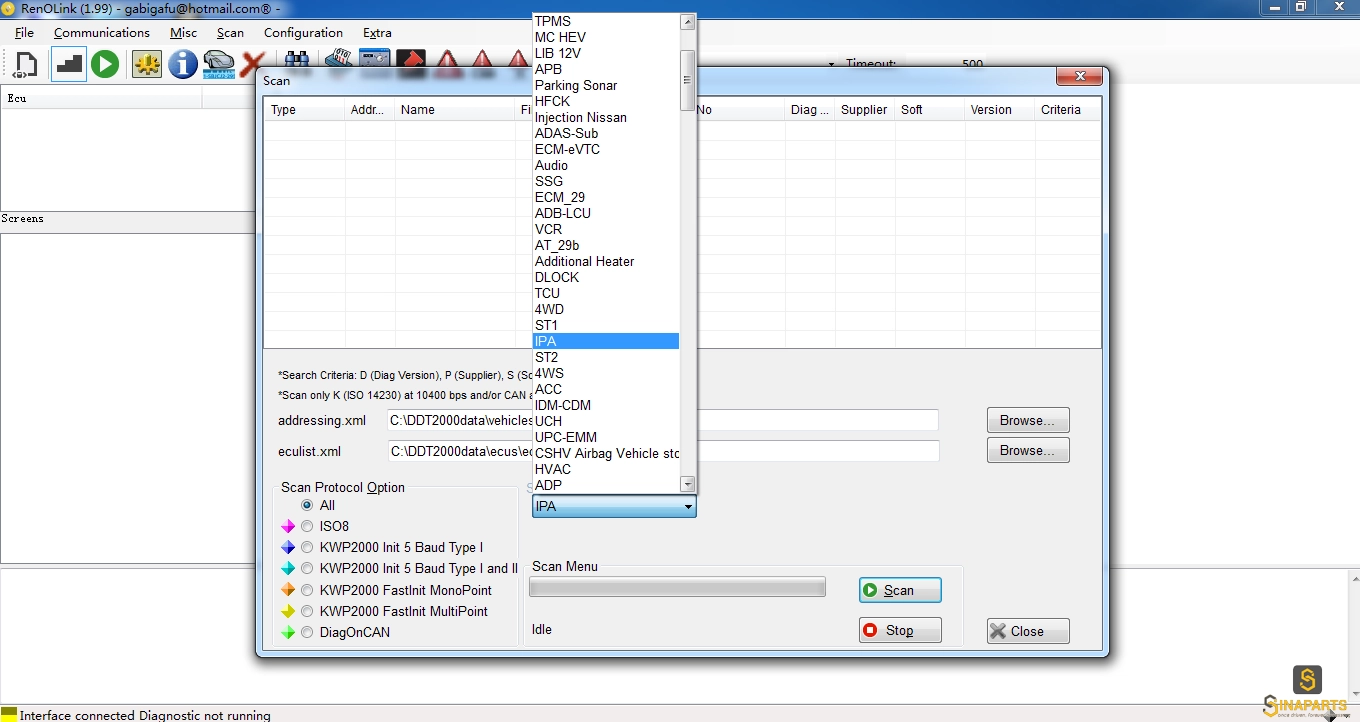Click the Scan button

click(x=900, y=590)
